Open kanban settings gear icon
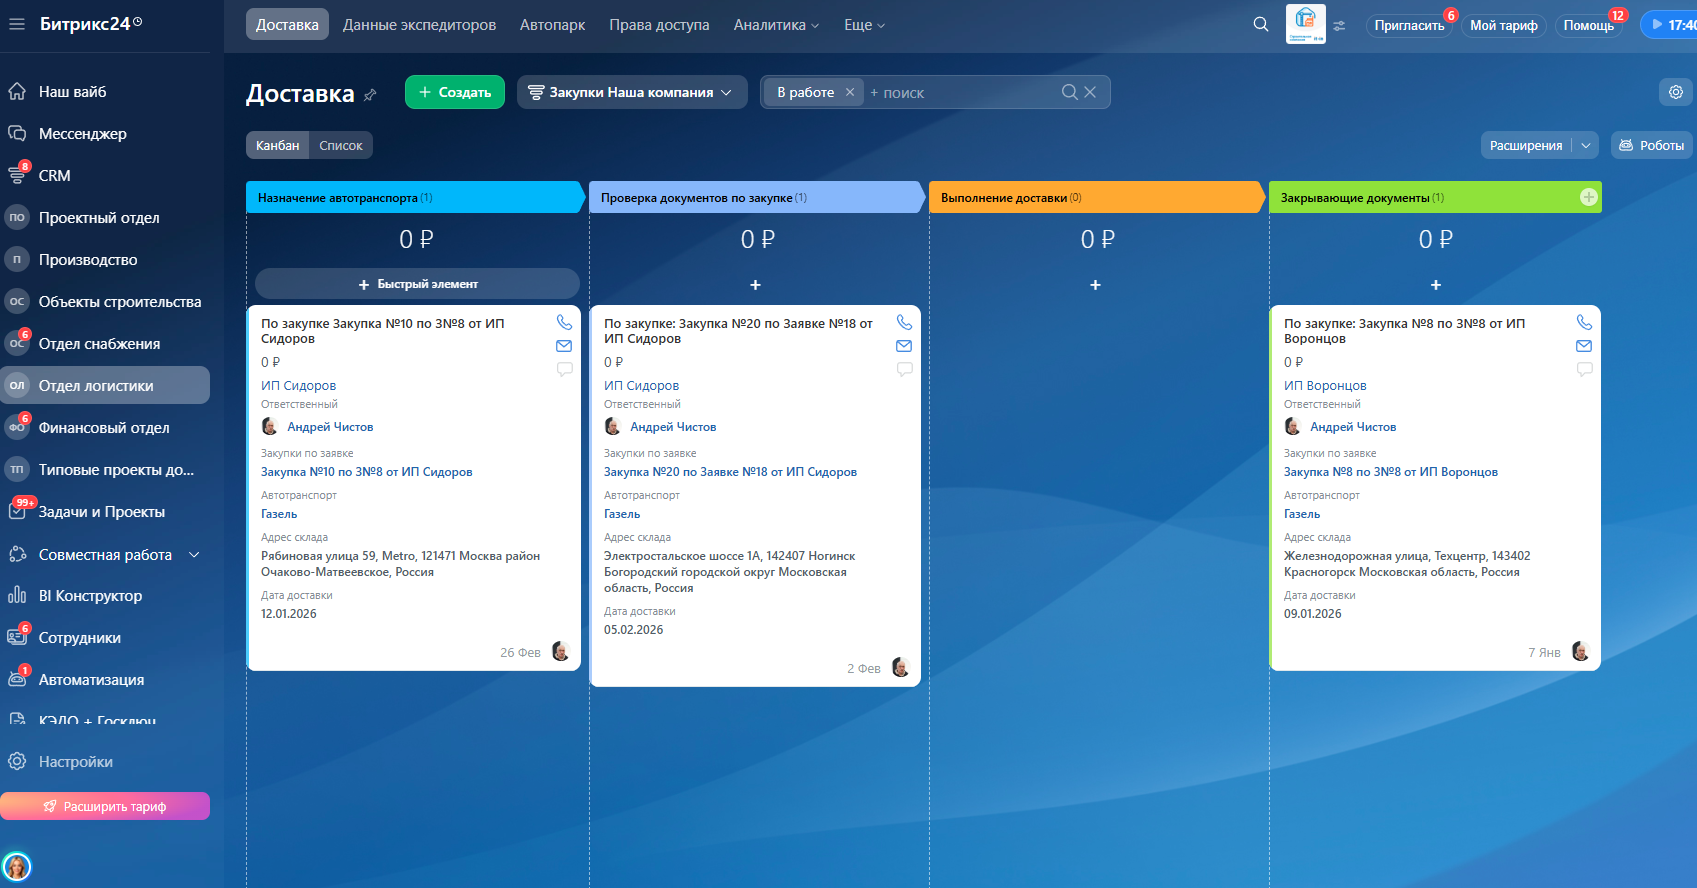Viewport: 1697px width, 888px height. 1676,92
